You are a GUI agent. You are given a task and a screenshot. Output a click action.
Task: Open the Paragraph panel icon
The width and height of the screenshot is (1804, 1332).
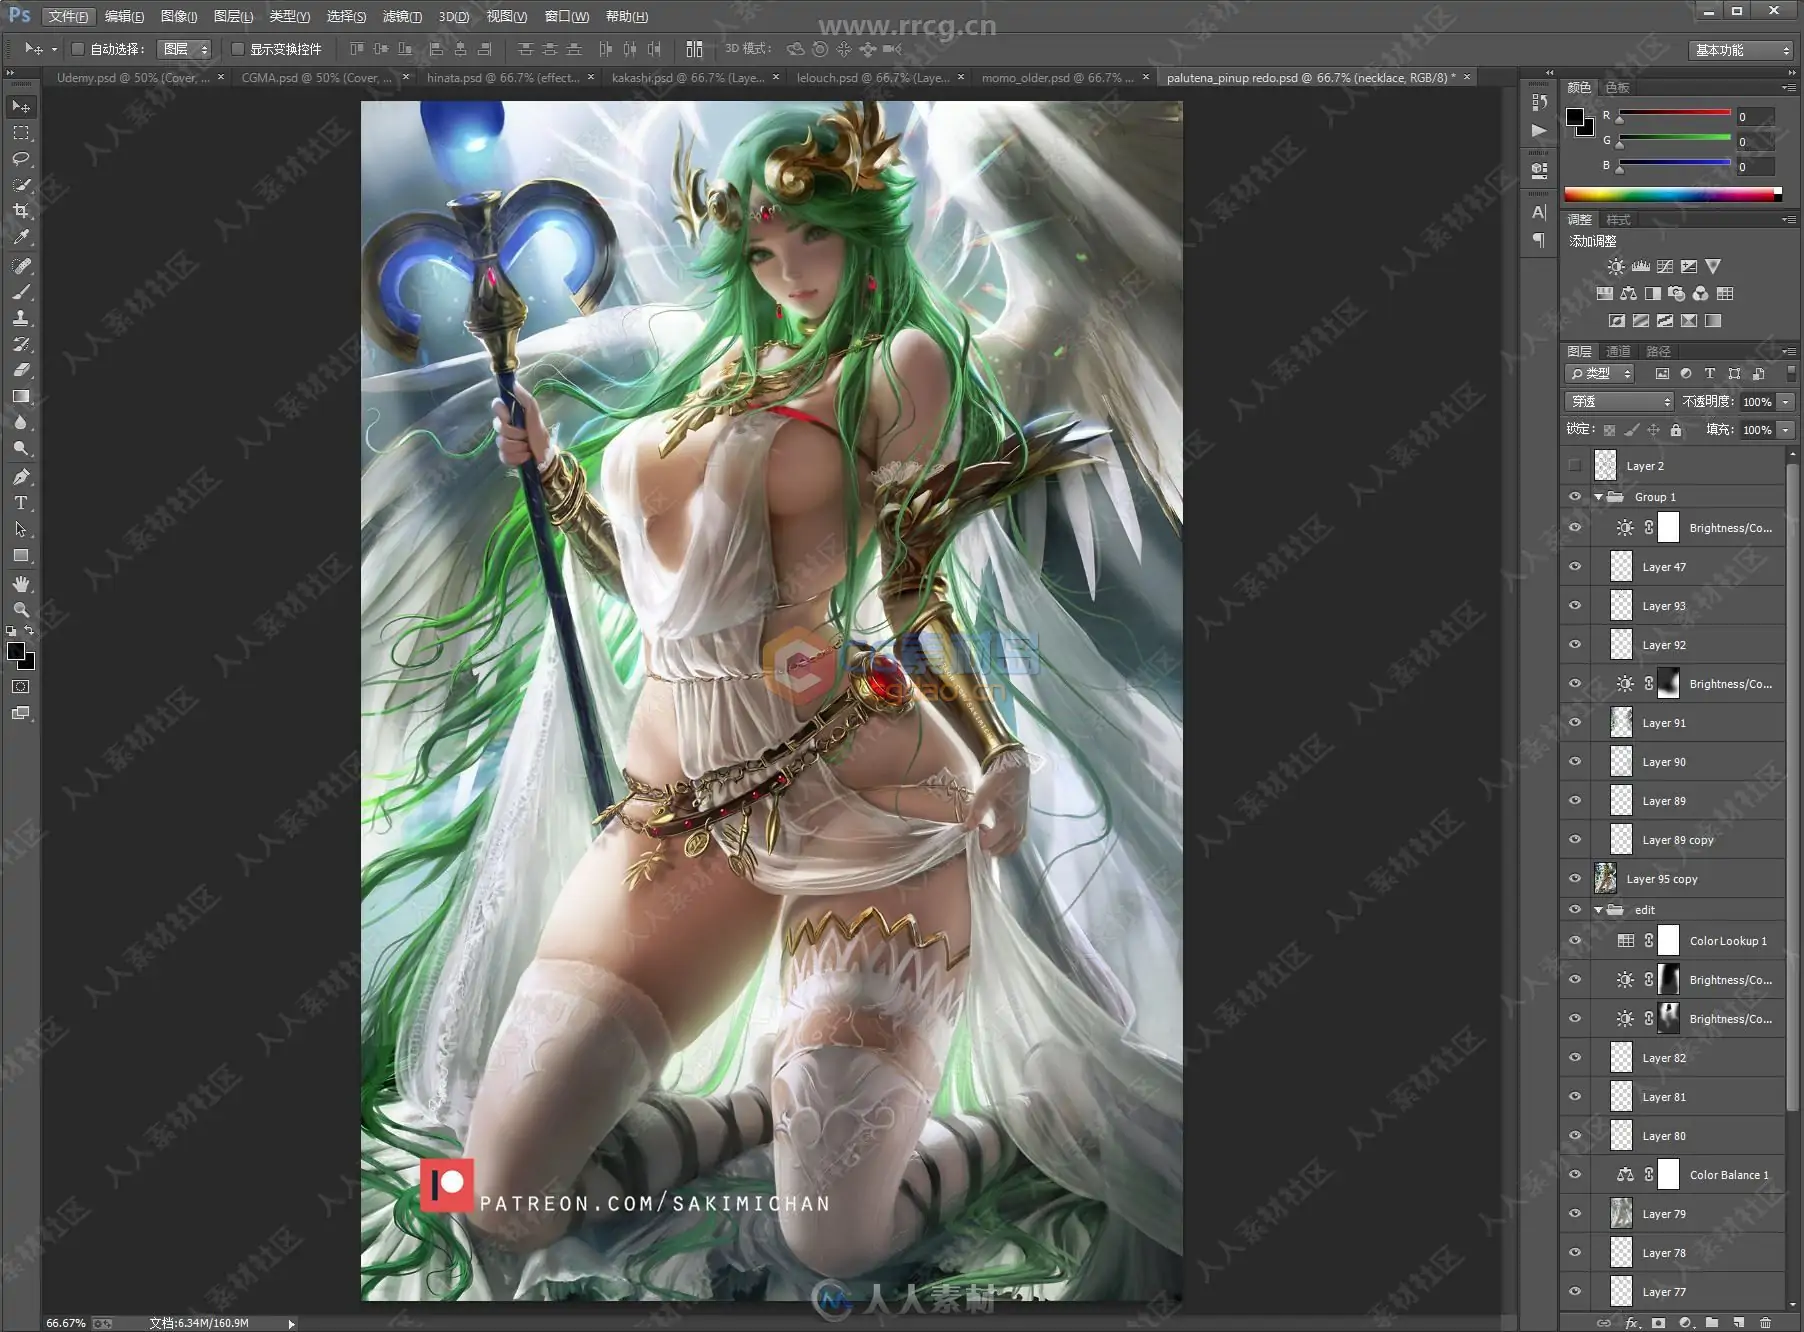coord(1539,240)
